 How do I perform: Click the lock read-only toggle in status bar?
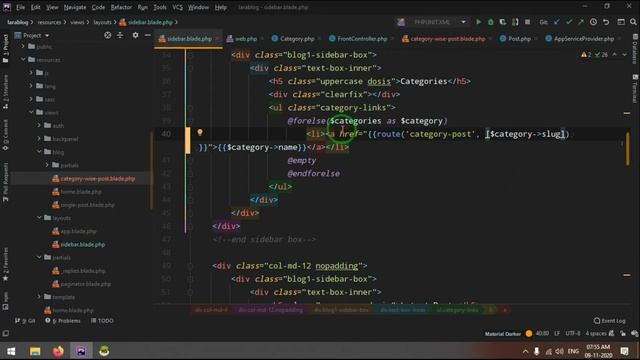[622, 333]
